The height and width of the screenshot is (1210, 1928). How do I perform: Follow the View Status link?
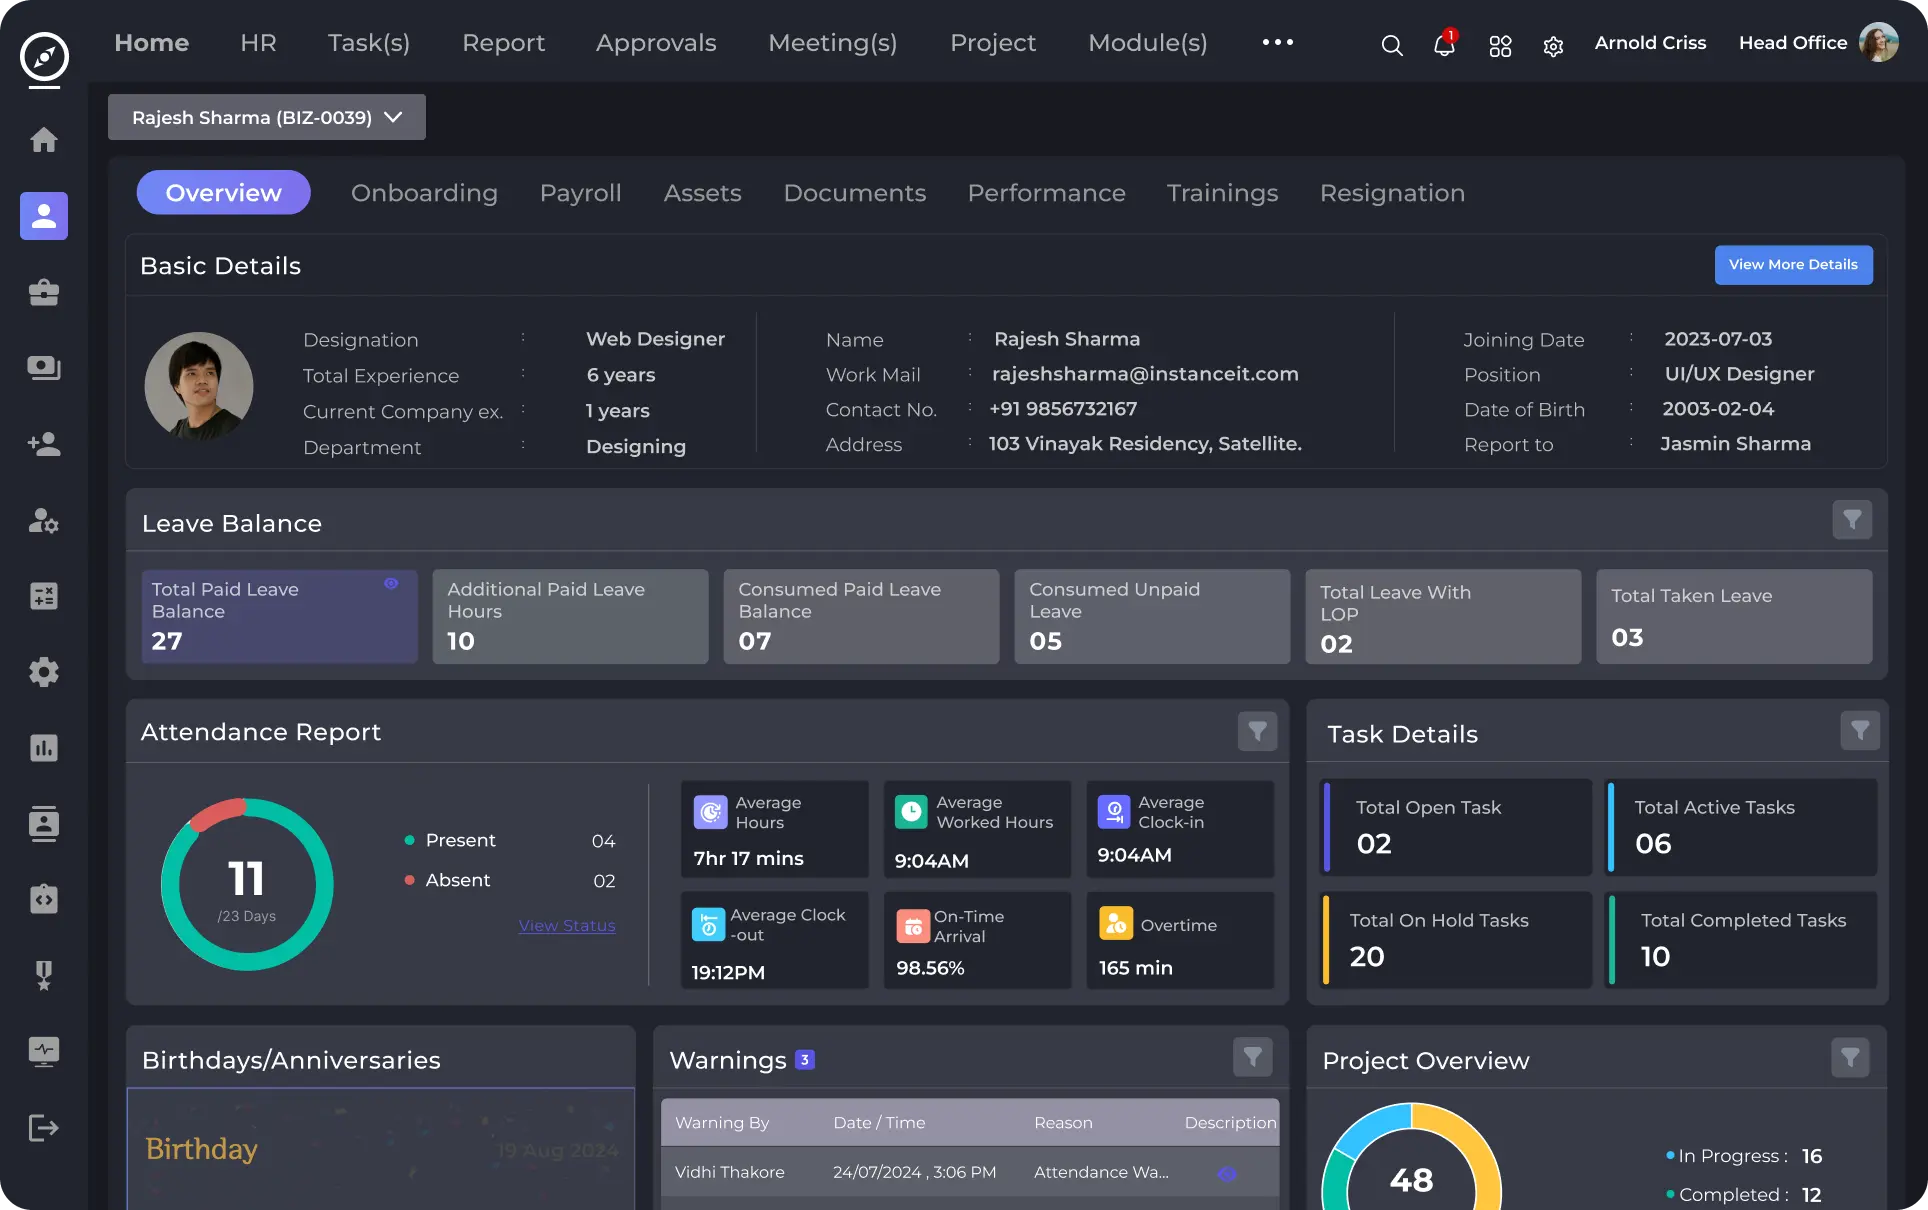(x=567, y=926)
